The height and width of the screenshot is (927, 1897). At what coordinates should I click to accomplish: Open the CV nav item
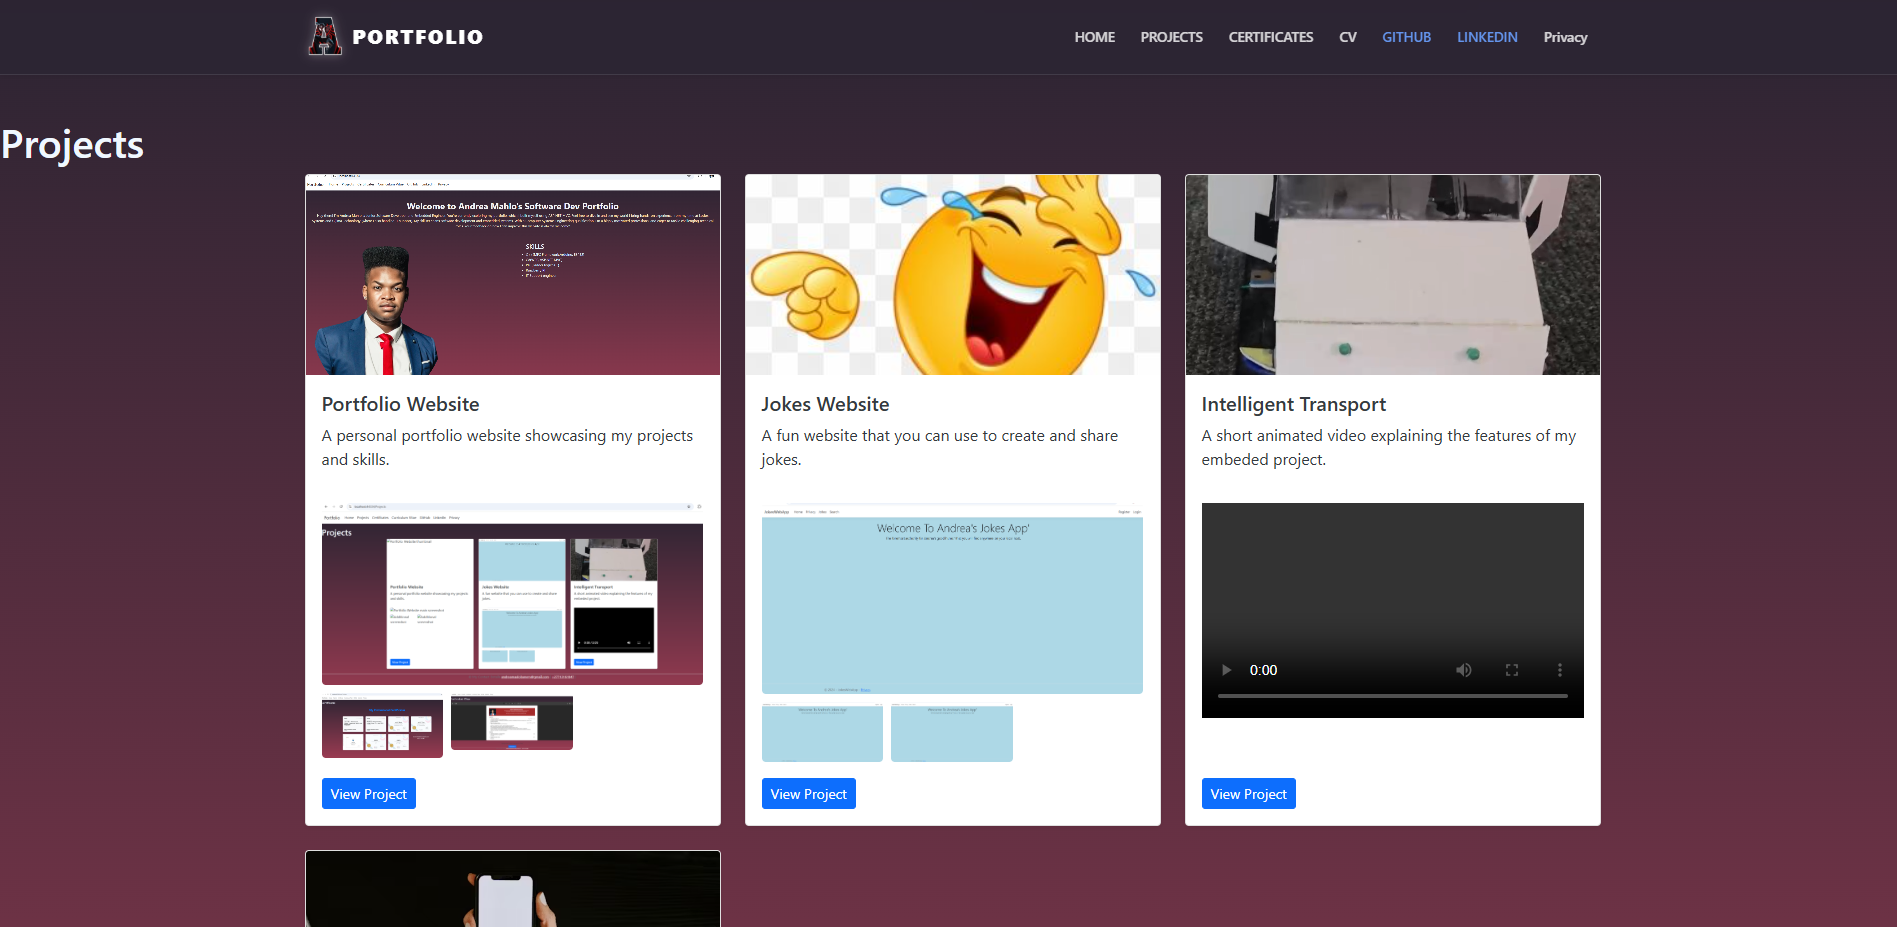pos(1347,37)
